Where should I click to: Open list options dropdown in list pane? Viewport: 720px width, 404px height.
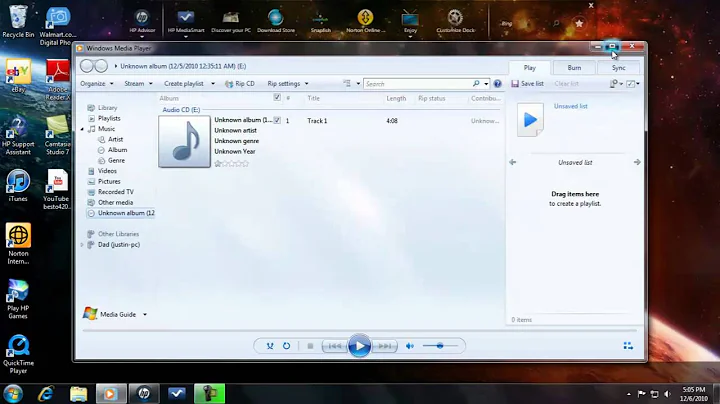616,84
